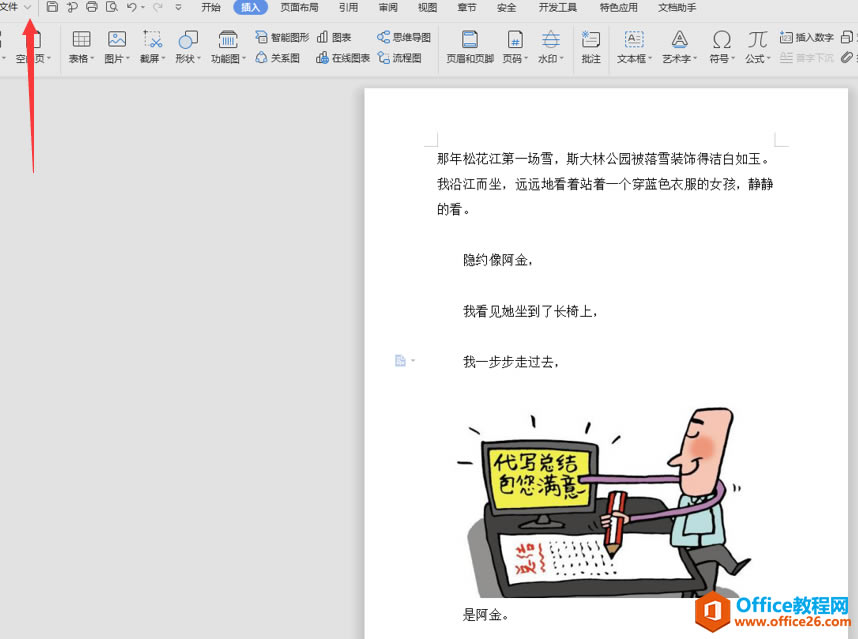
Task: Open the 页码 dropdown label
Action: [515, 59]
